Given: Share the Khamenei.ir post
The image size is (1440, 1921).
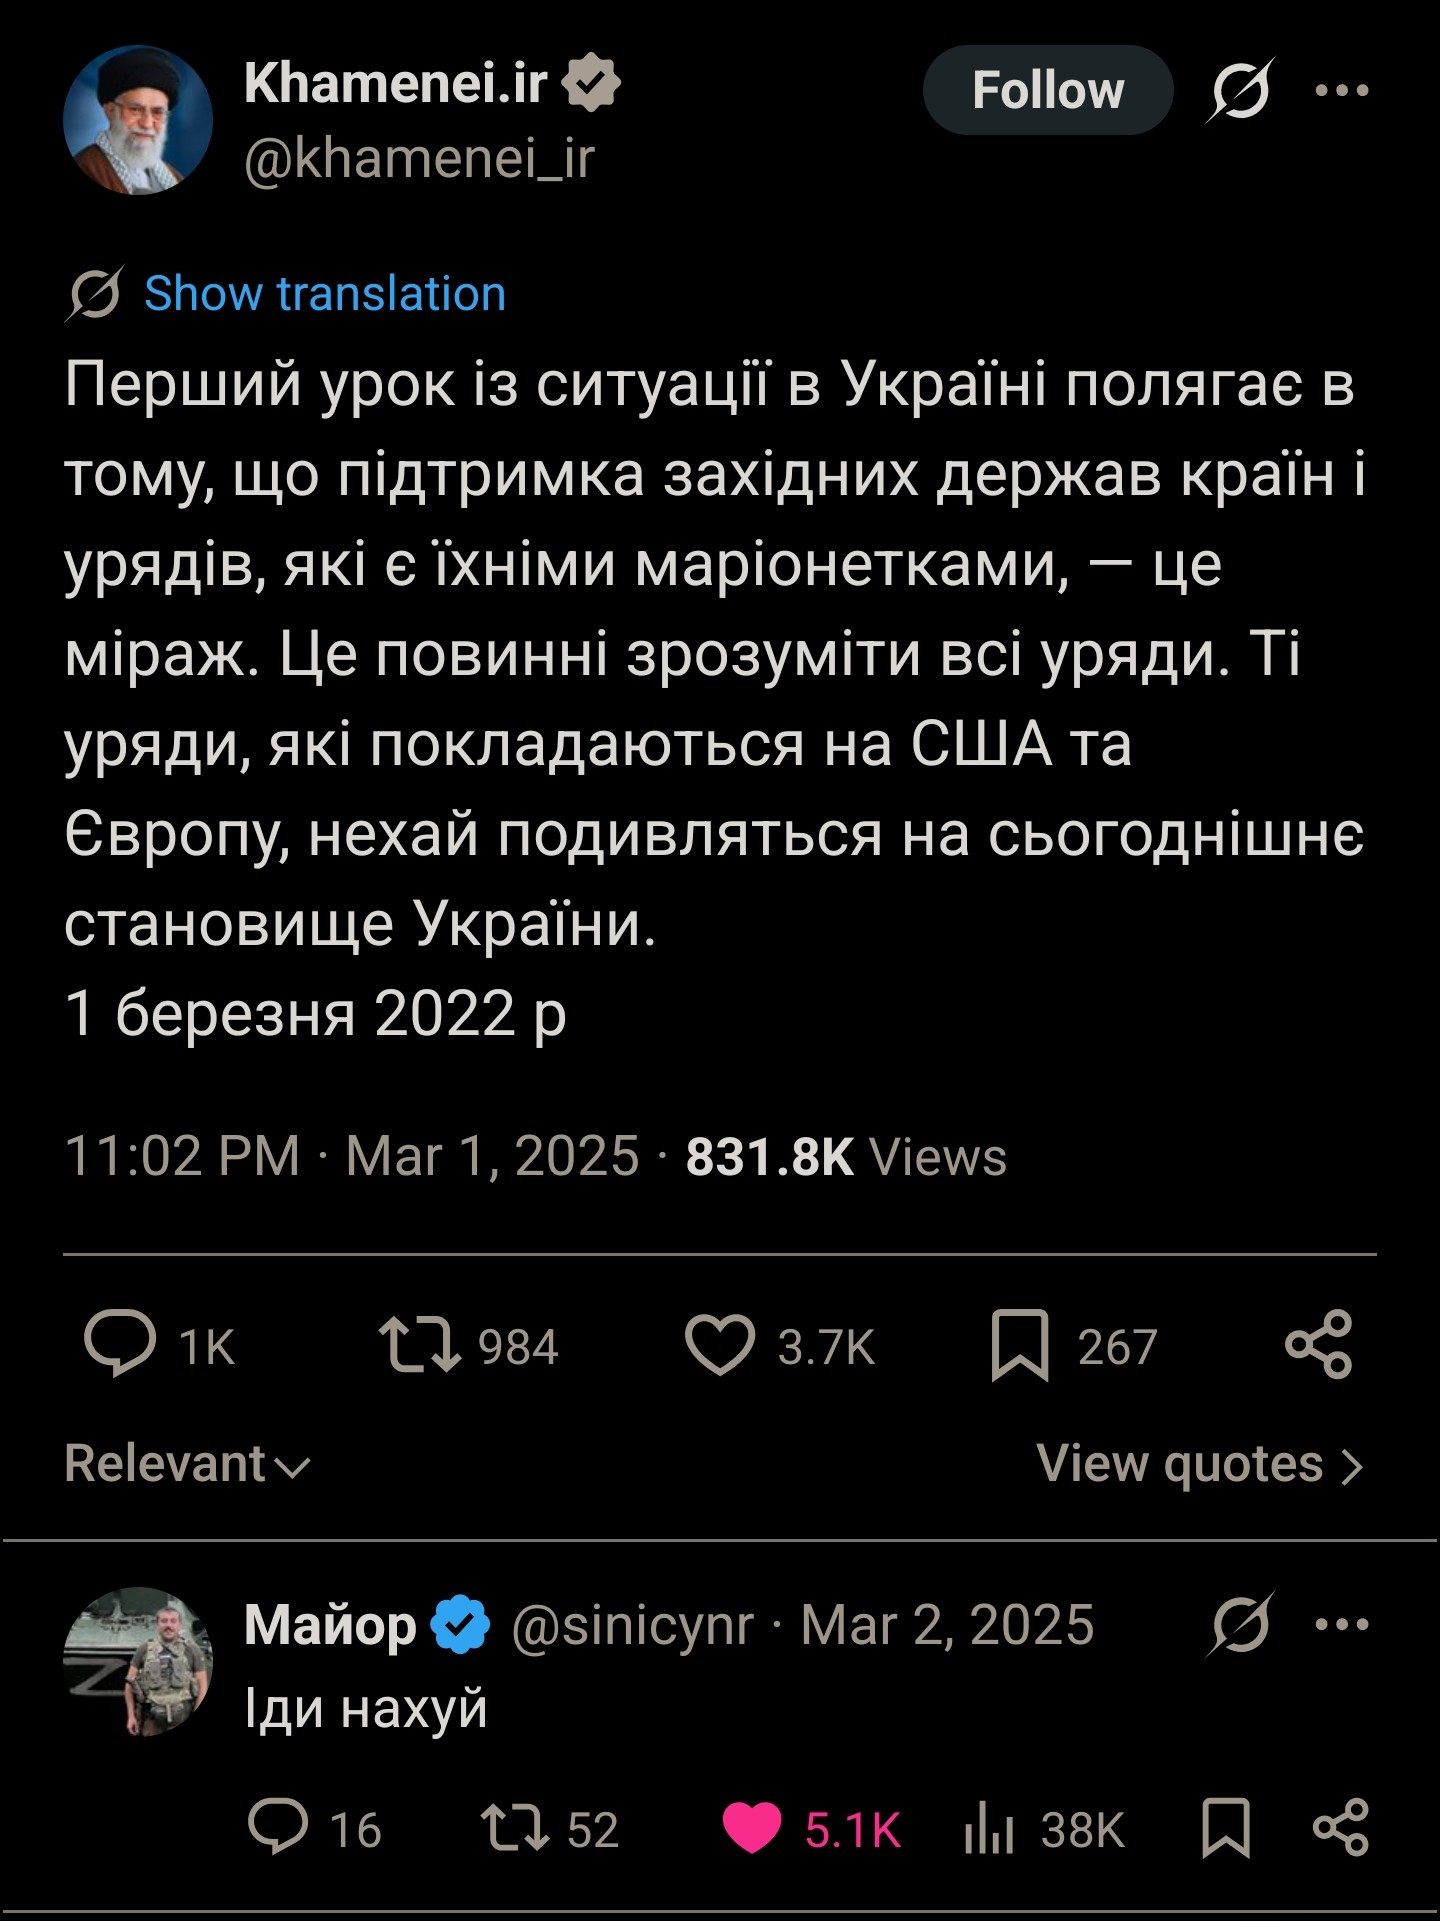Looking at the screenshot, I should point(1319,1345).
